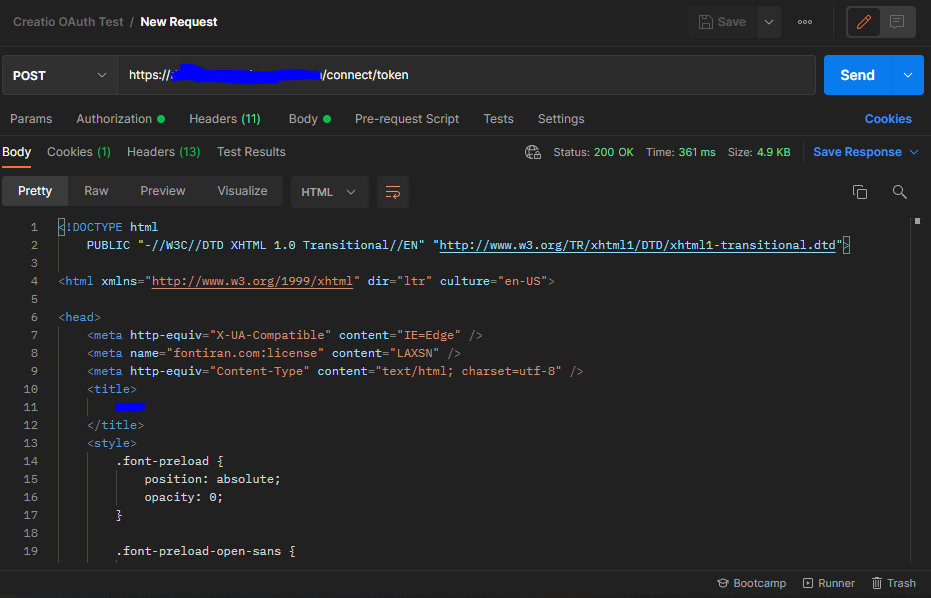Open Bootcamp from the bottom bar

(751, 583)
